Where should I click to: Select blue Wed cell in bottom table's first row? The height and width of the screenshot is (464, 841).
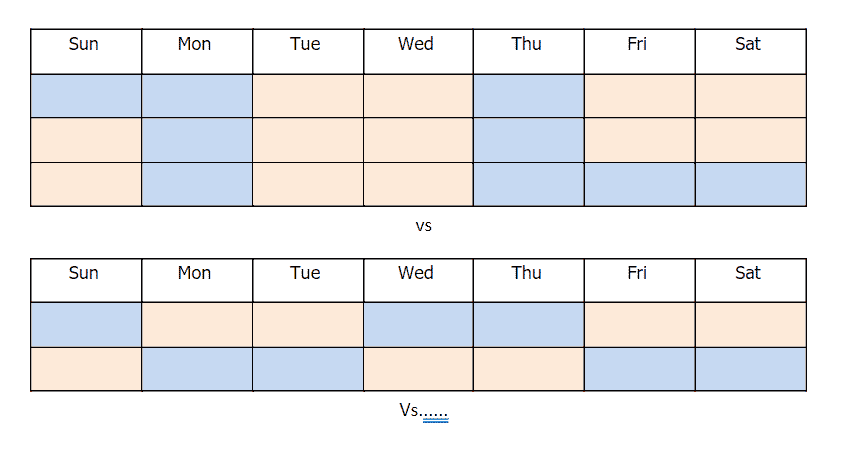(x=418, y=325)
